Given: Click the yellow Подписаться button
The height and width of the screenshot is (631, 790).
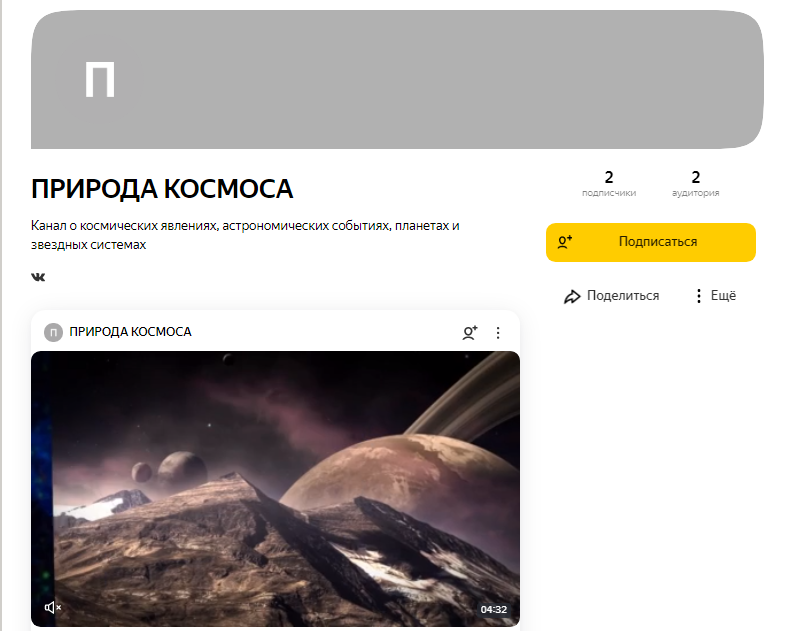Looking at the screenshot, I should pyautogui.click(x=650, y=242).
